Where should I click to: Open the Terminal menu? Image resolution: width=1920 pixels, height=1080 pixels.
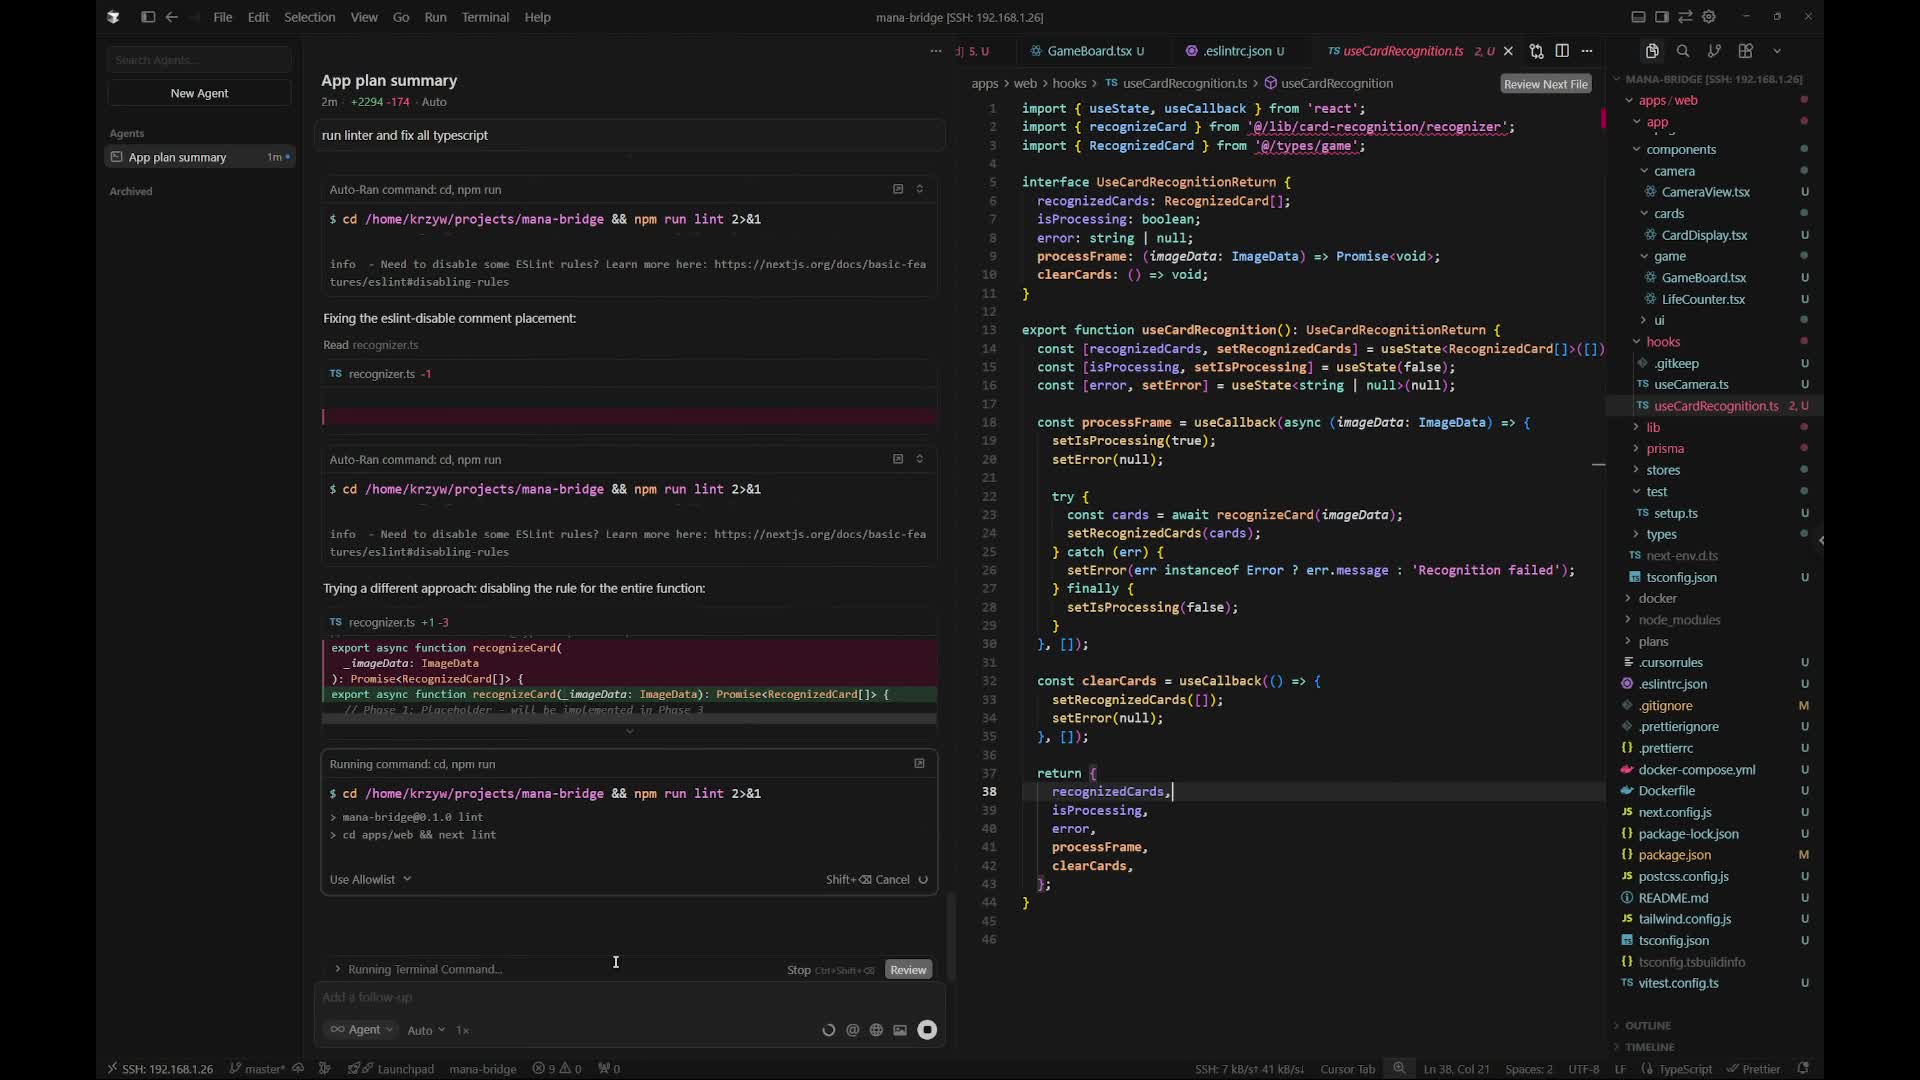coord(485,17)
